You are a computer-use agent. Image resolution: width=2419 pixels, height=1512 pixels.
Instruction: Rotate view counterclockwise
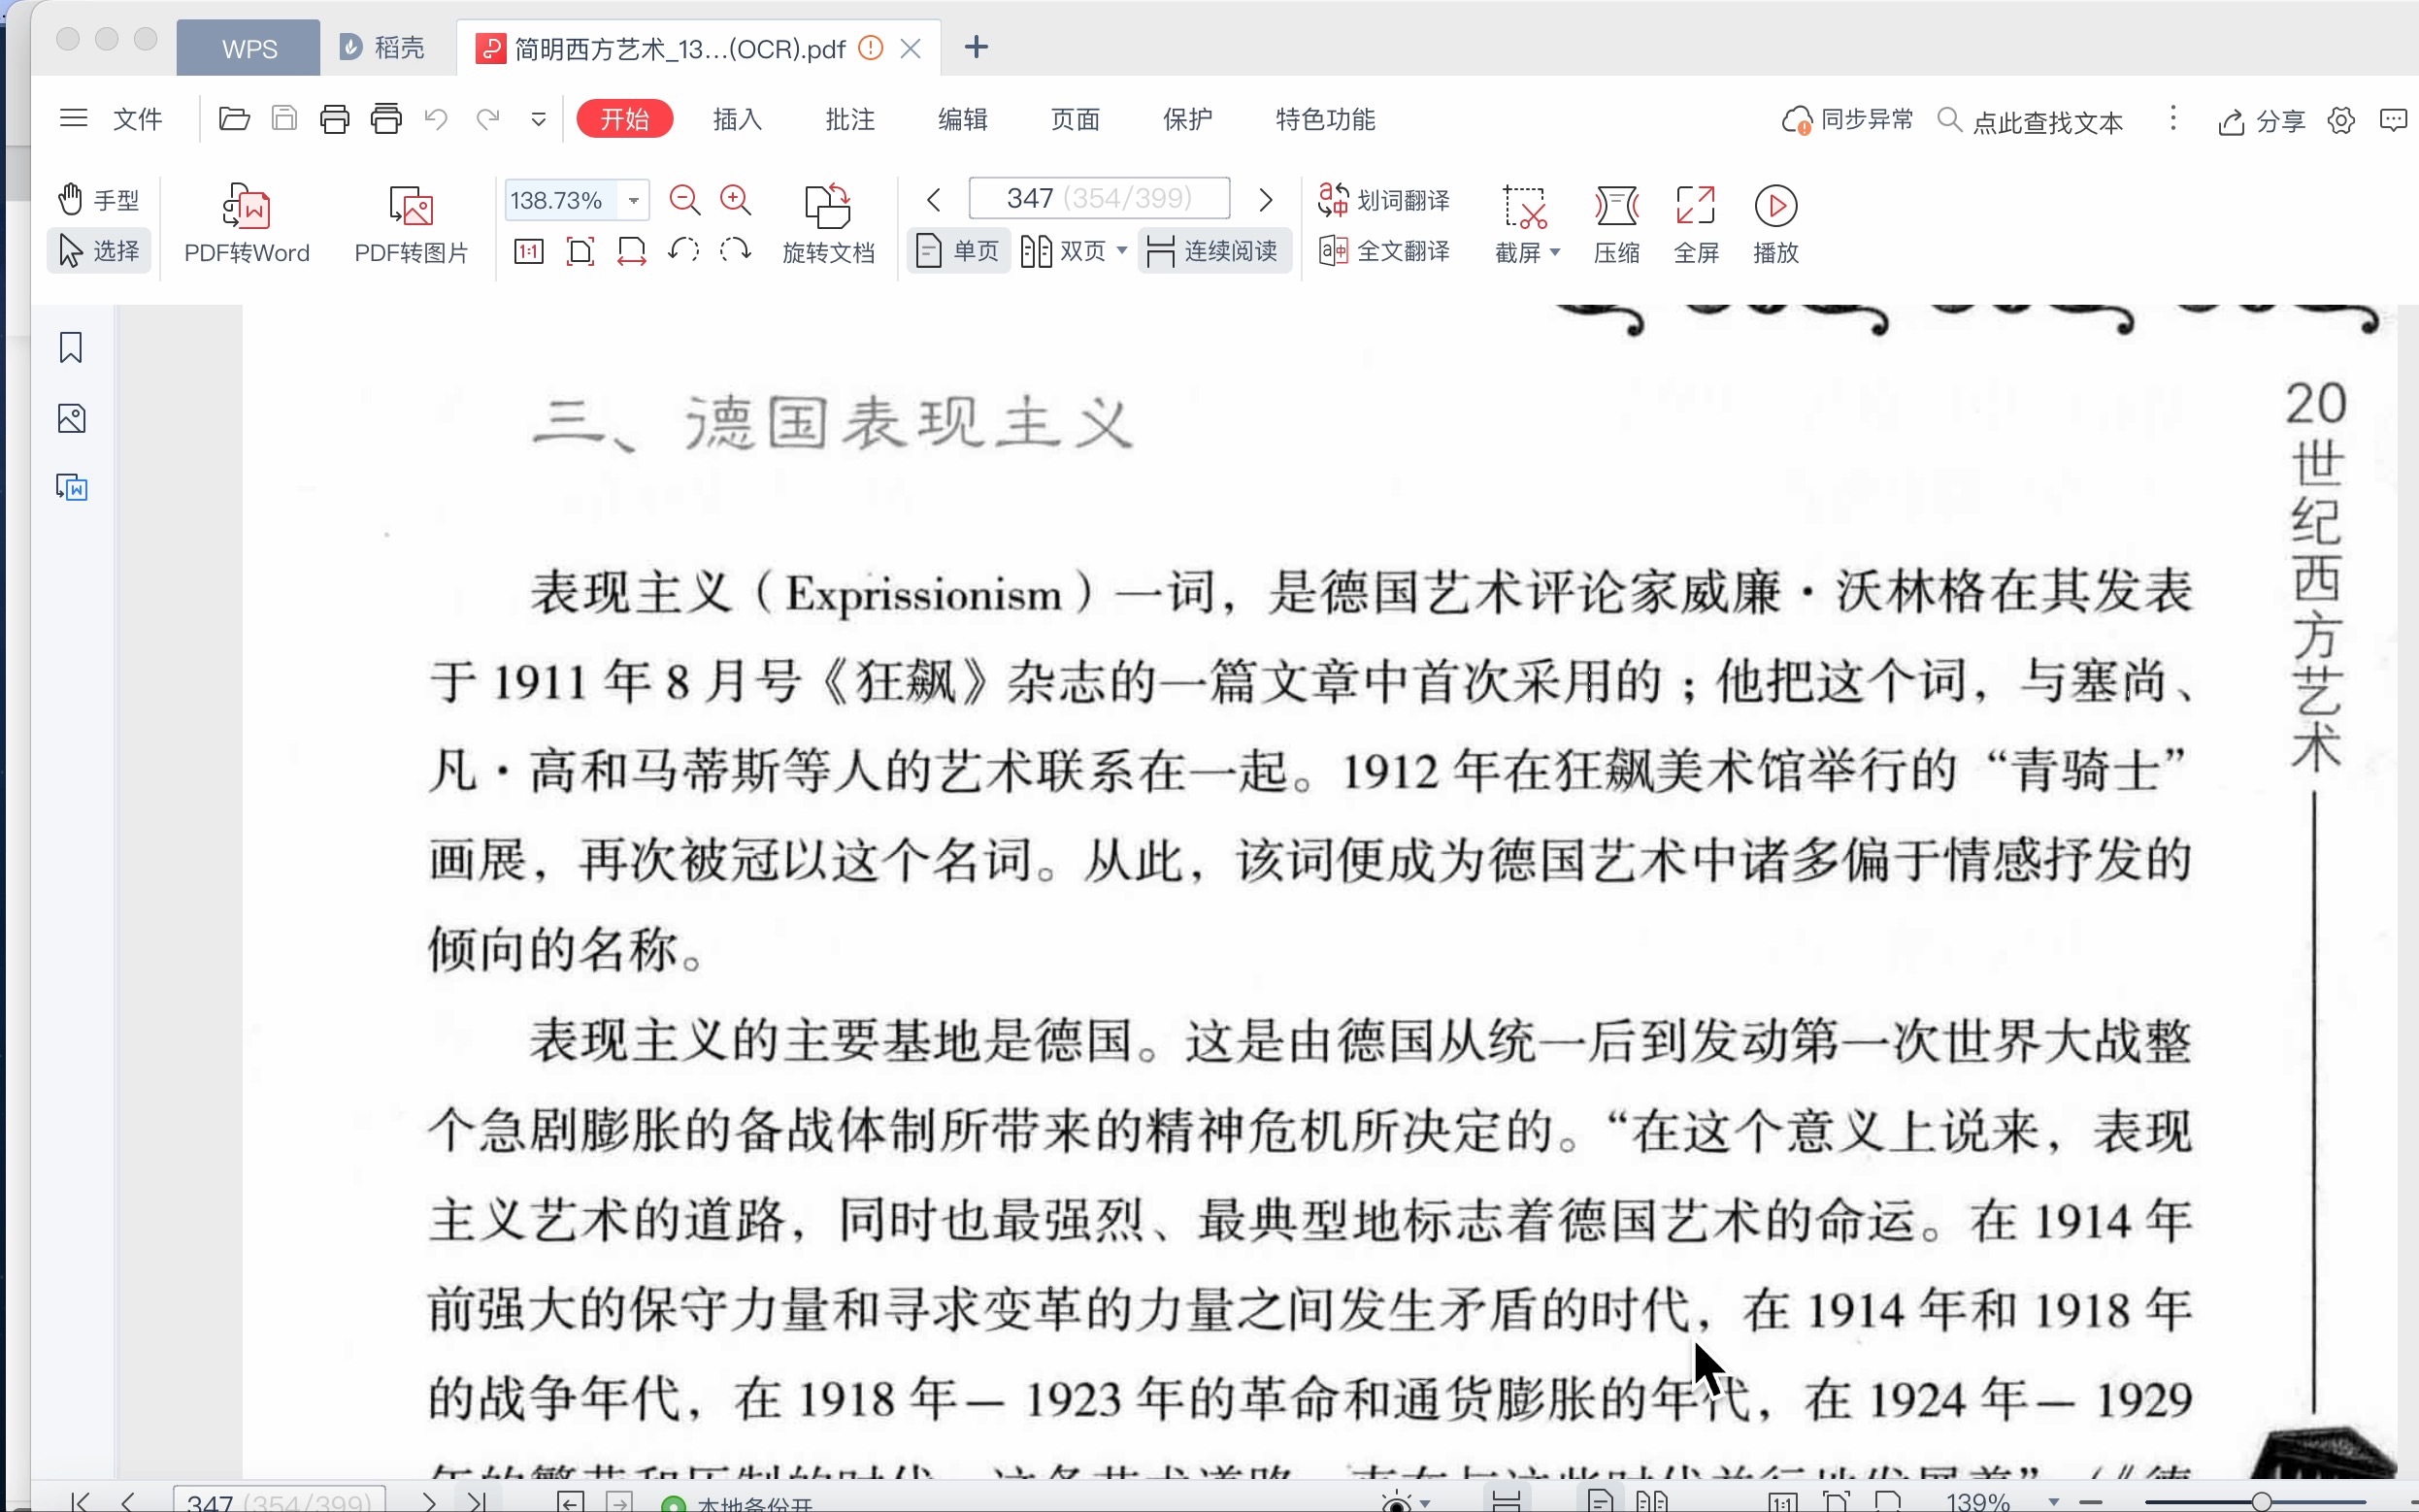(x=683, y=250)
